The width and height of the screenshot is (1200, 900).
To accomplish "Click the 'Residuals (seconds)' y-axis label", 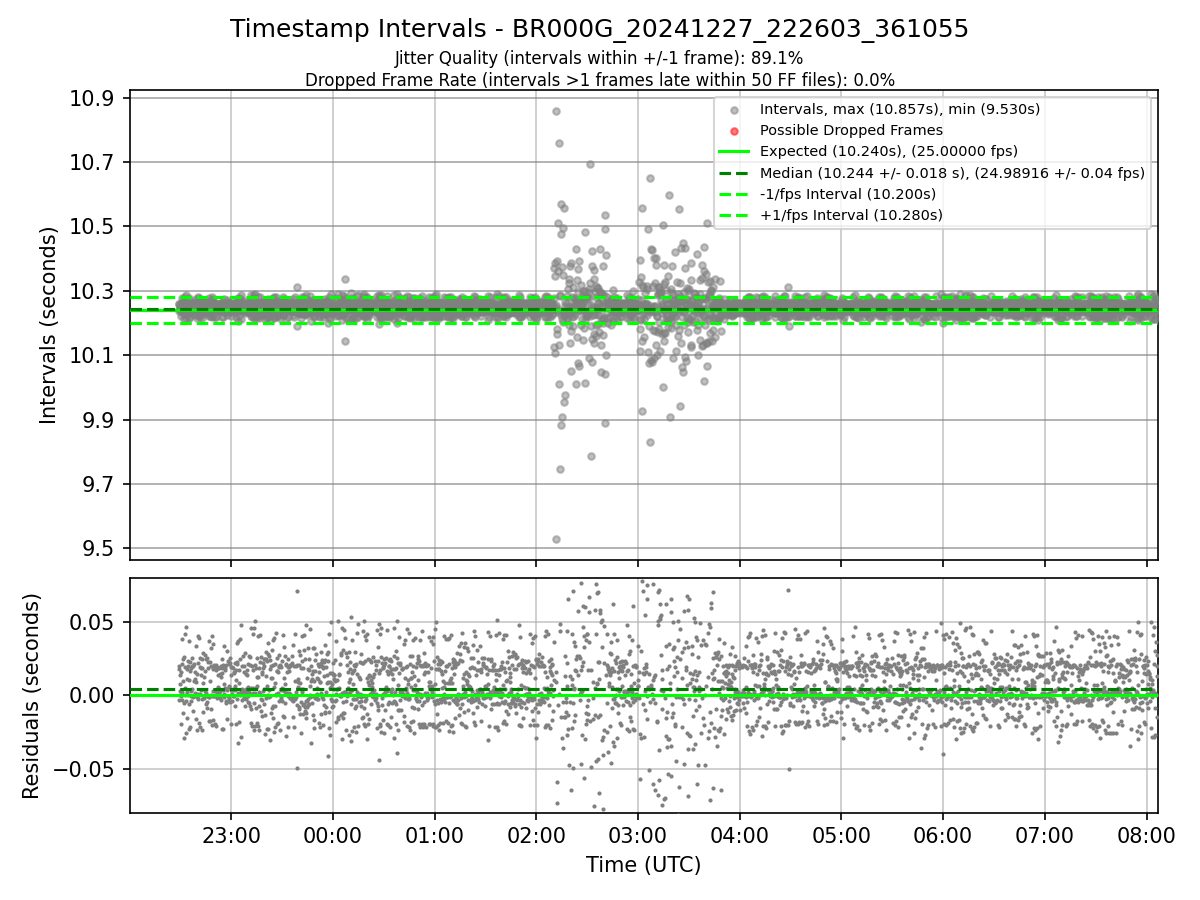I will [x=31, y=696].
